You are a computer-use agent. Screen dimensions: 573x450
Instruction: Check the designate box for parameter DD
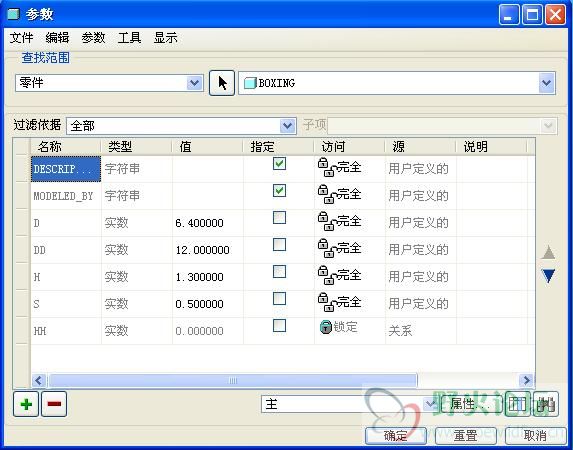(x=280, y=245)
